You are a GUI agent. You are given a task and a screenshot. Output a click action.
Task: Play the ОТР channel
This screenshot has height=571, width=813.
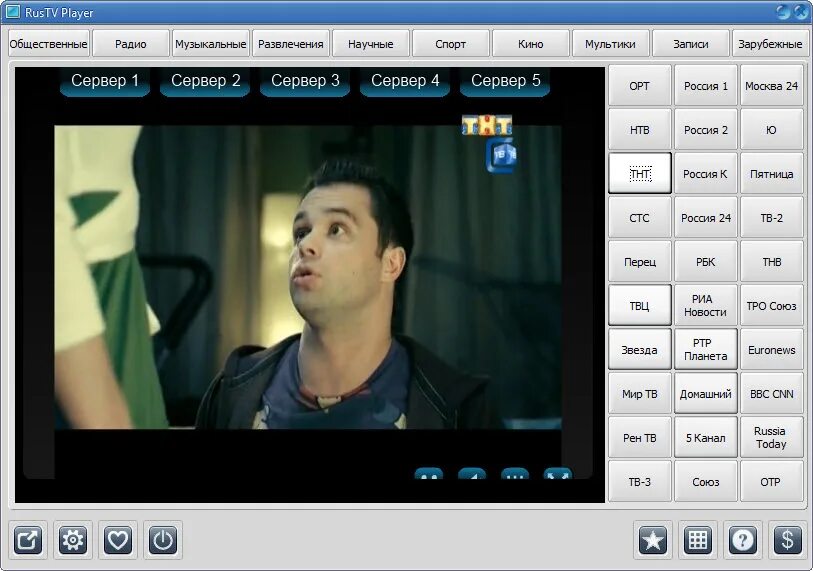[x=772, y=482]
